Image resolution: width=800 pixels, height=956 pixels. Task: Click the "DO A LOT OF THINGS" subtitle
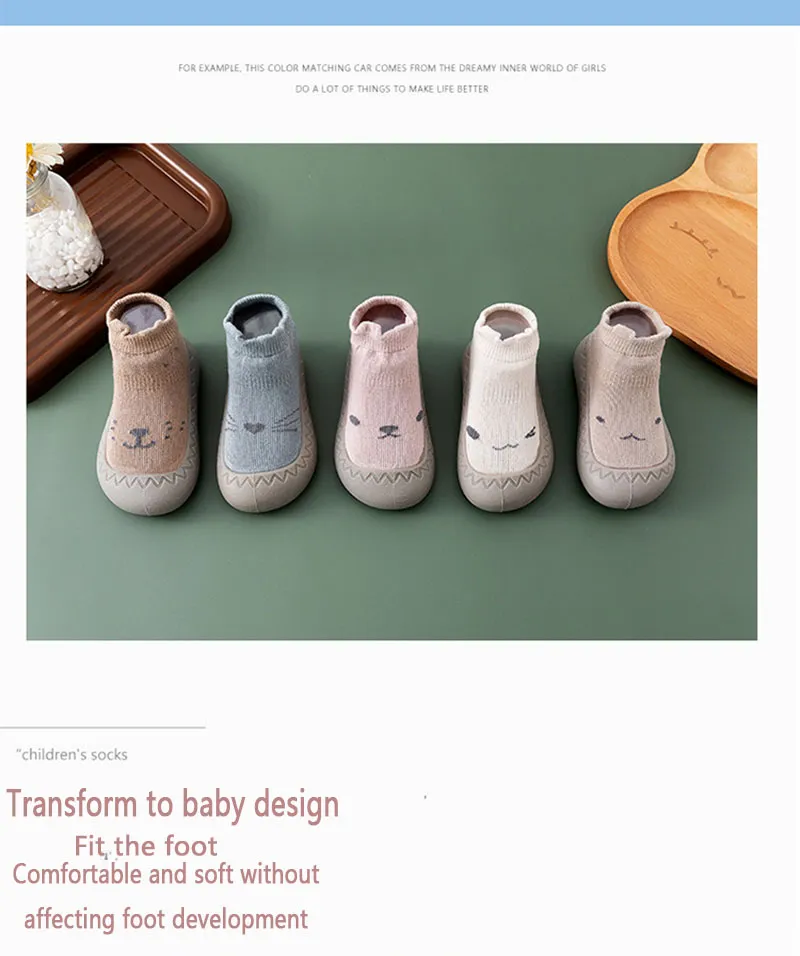coord(392,89)
